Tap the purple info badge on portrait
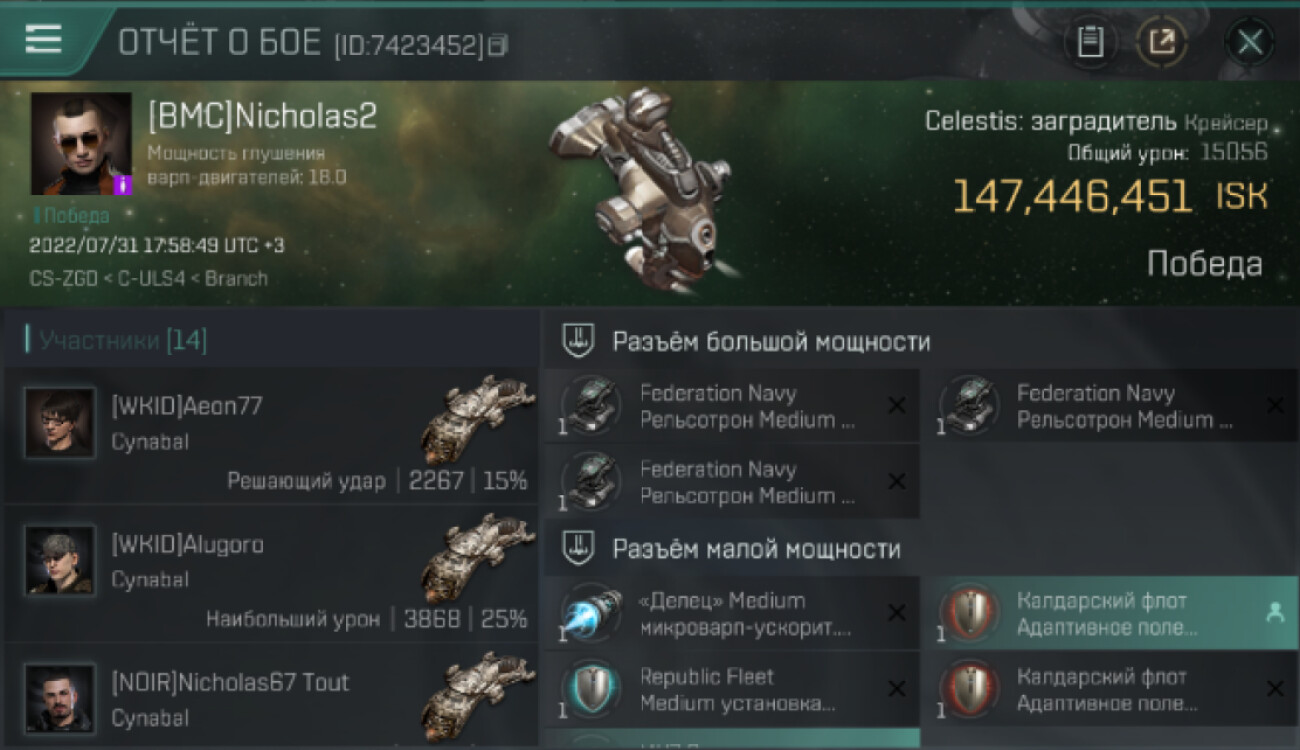Image resolution: width=1300 pixels, height=750 pixels. 123,185
